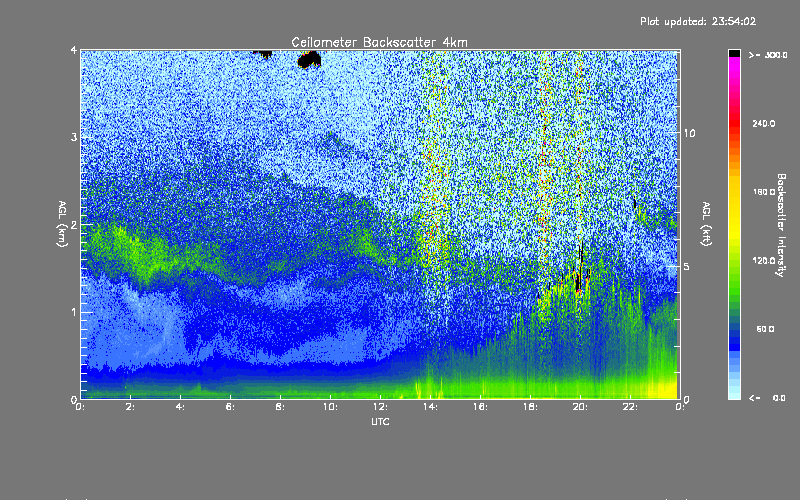800x500 pixels.
Task: Pick the black cap of the colorbar
Action: tap(734, 53)
